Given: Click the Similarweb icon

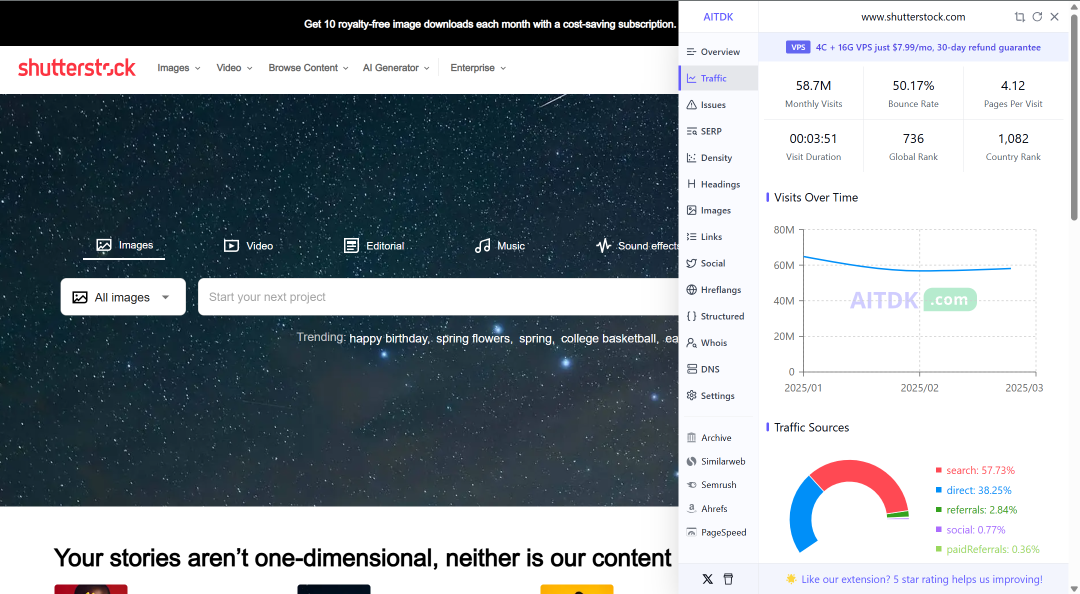Looking at the screenshot, I should coord(692,461).
